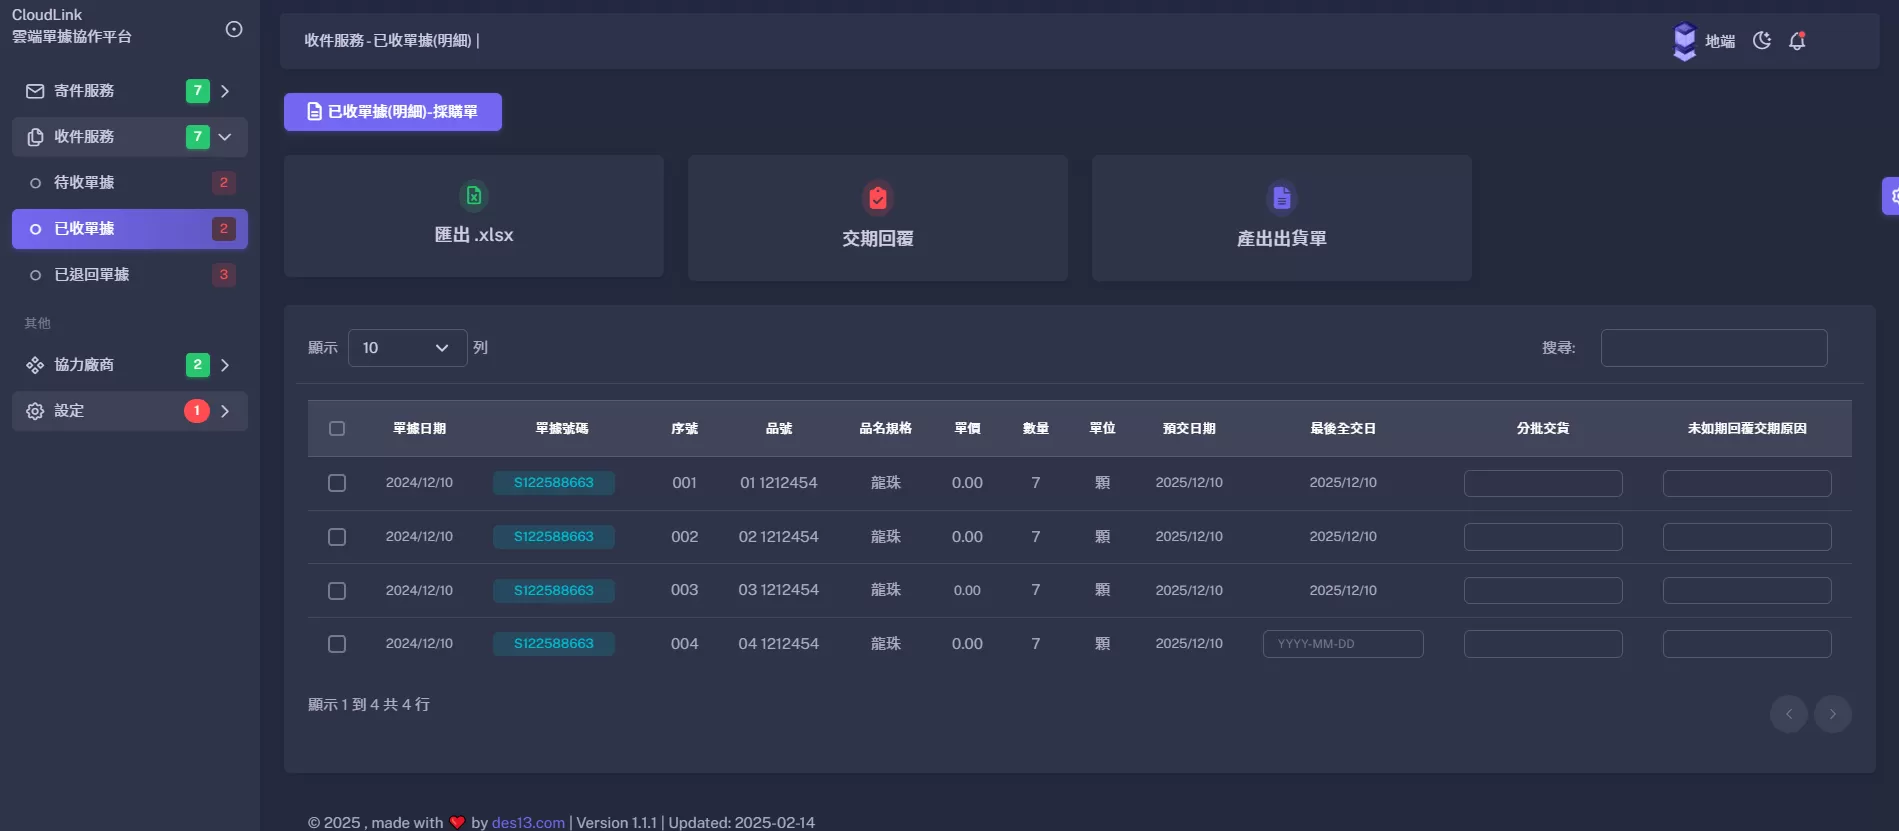Click the 搜尋 search input field
The image size is (1899, 831).
point(1713,348)
